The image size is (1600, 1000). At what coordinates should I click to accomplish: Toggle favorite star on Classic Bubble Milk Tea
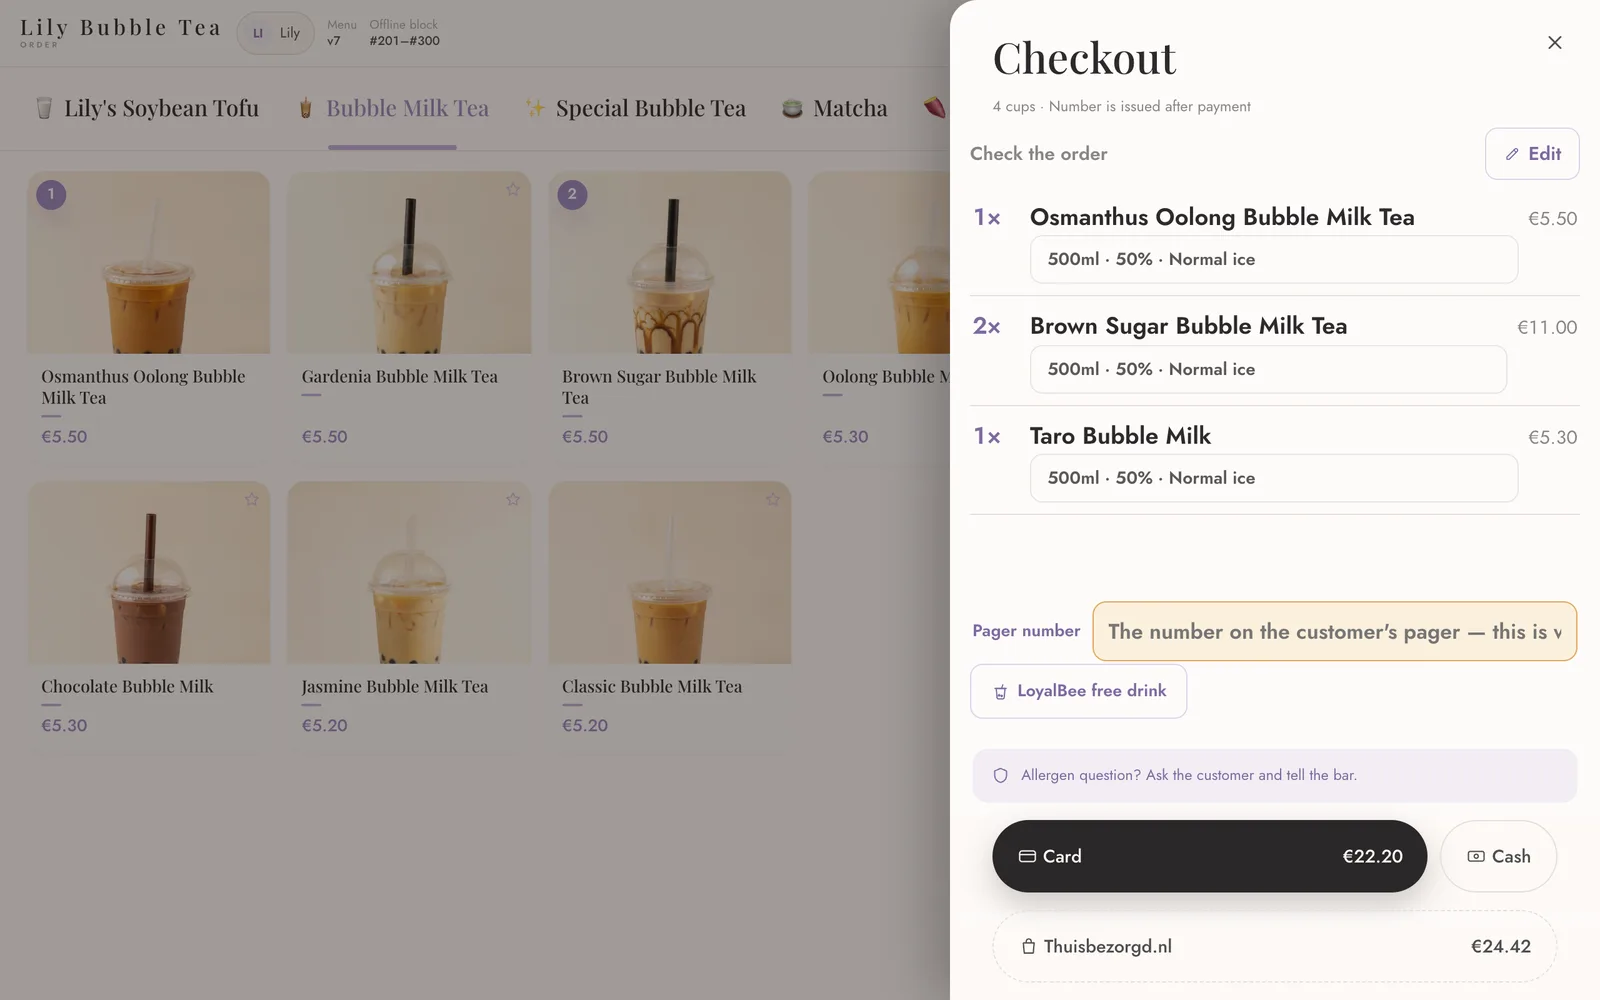[x=772, y=499]
